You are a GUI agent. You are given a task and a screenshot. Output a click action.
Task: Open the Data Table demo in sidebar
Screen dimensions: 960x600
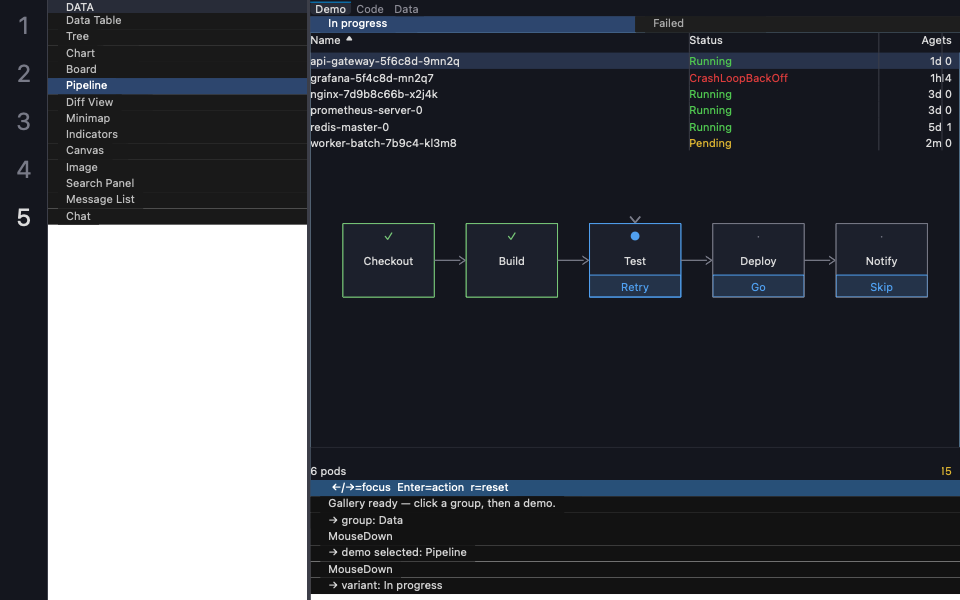click(178, 21)
